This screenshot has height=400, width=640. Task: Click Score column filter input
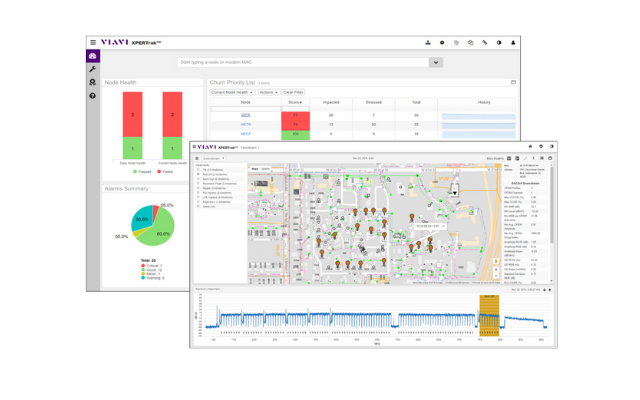click(x=296, y=109)
